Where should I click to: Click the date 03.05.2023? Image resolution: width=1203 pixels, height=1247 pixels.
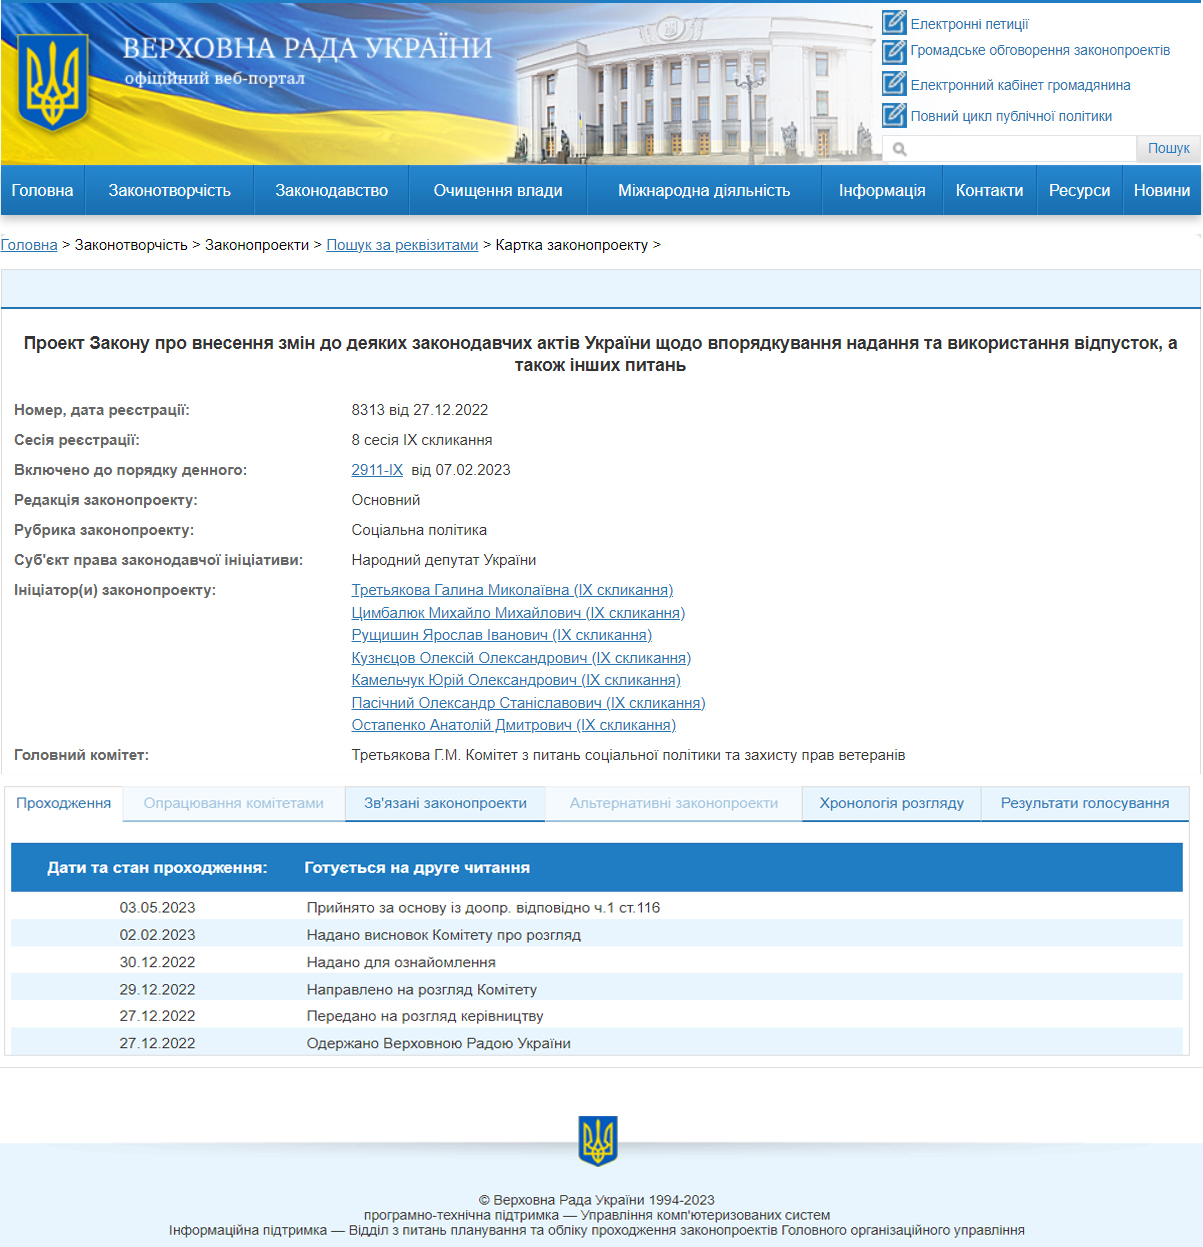pos(157,908)
